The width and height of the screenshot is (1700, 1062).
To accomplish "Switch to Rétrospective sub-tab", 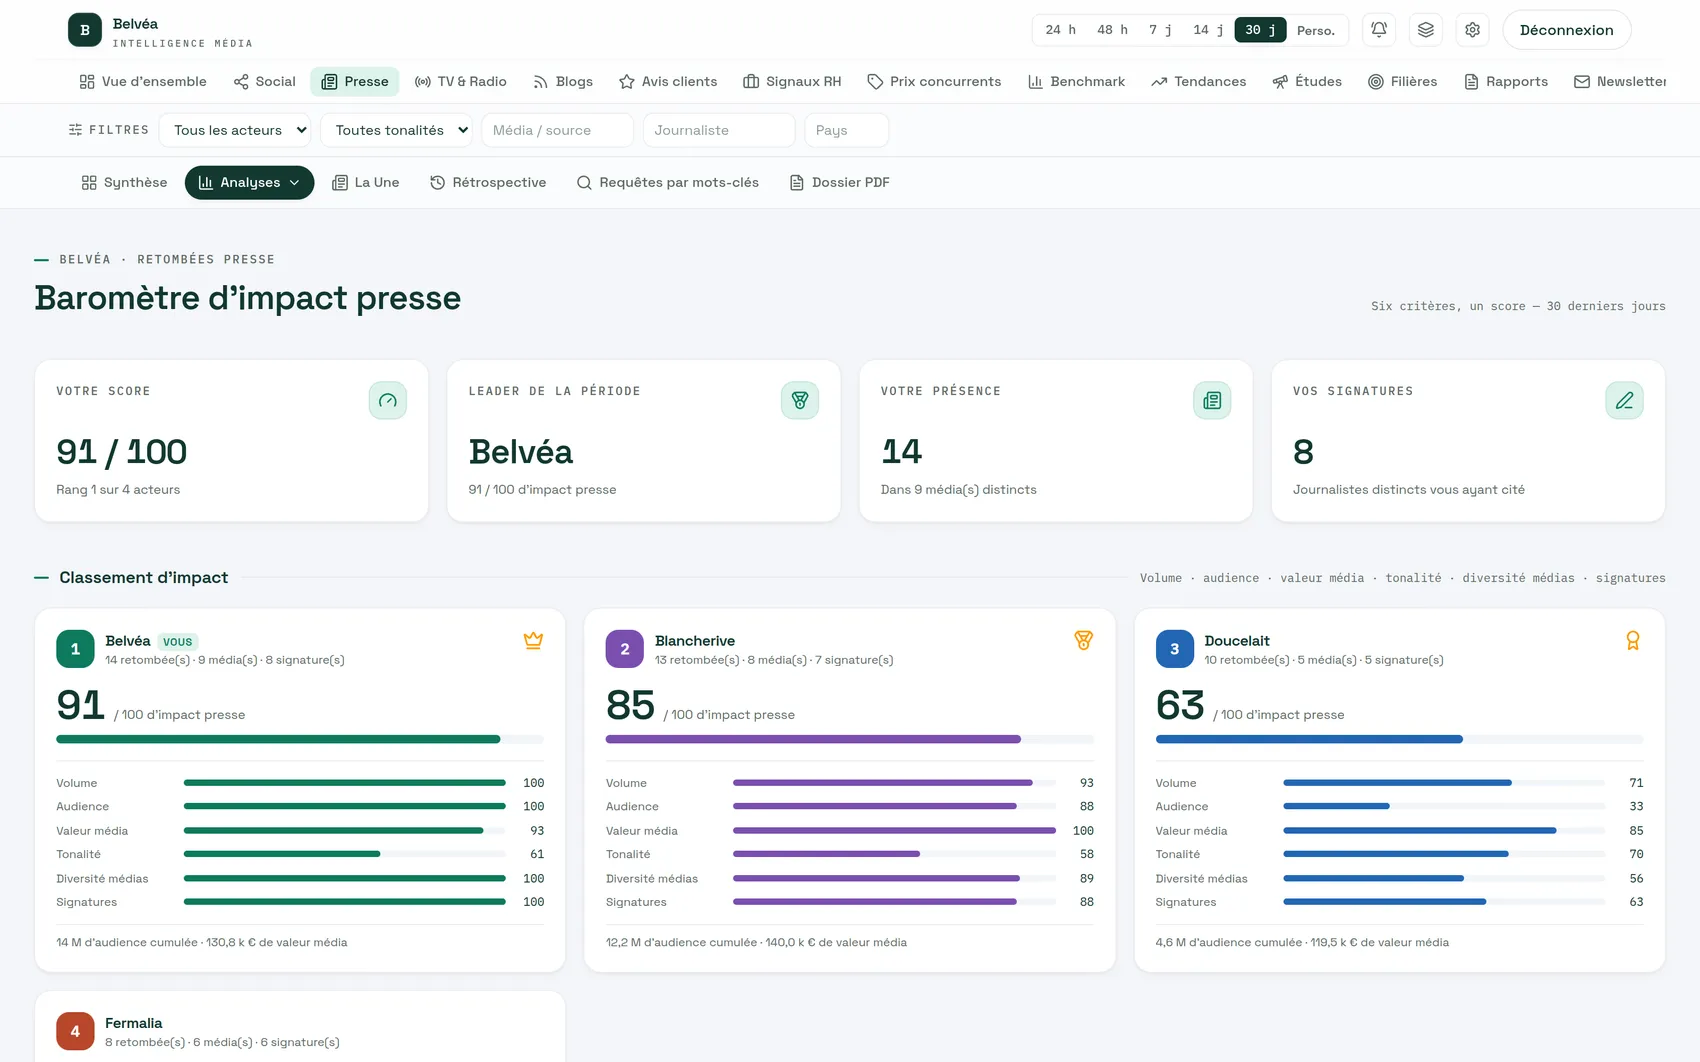I will click(488, 182).
